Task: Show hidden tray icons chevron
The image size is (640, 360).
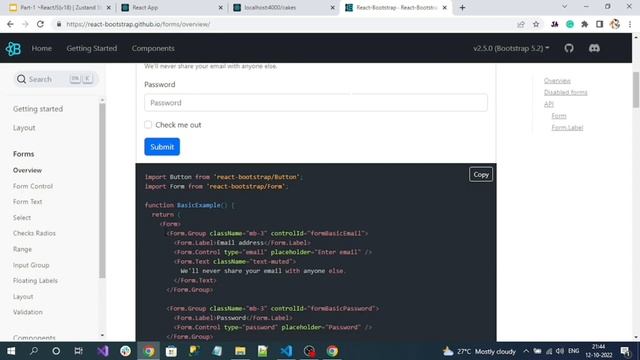Action: tap(526, 351)
